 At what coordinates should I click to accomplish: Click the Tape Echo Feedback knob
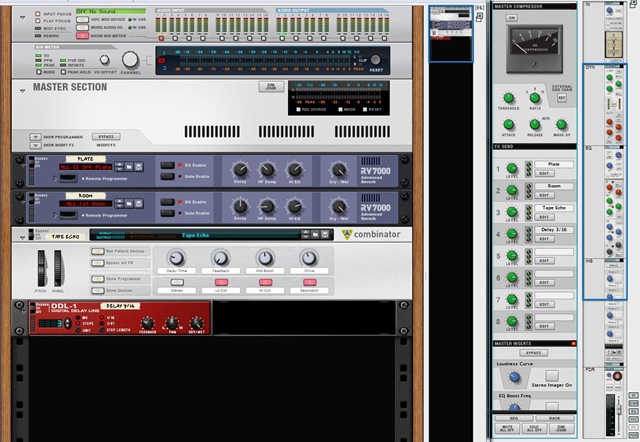(x=220, y=258)
